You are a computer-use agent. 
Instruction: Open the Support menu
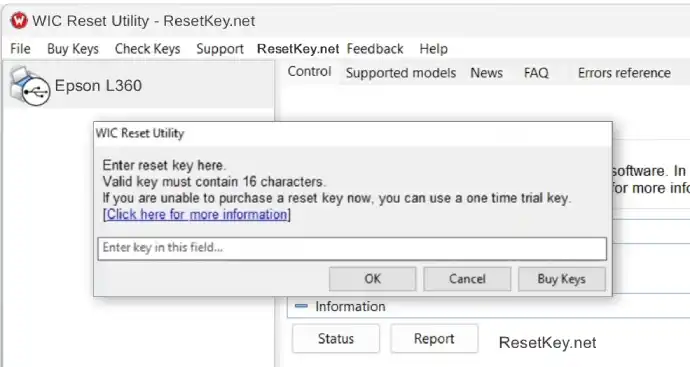[220, 49]
